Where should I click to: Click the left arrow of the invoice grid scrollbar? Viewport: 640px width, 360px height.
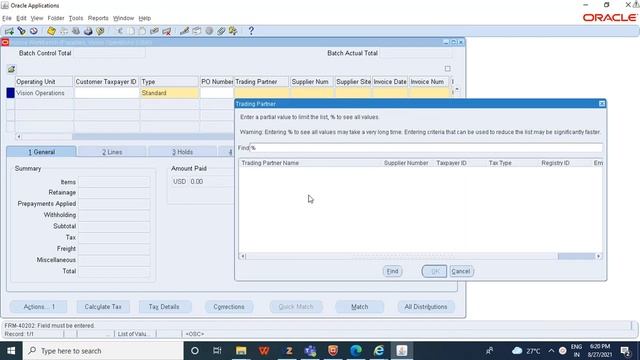[18, 137]
